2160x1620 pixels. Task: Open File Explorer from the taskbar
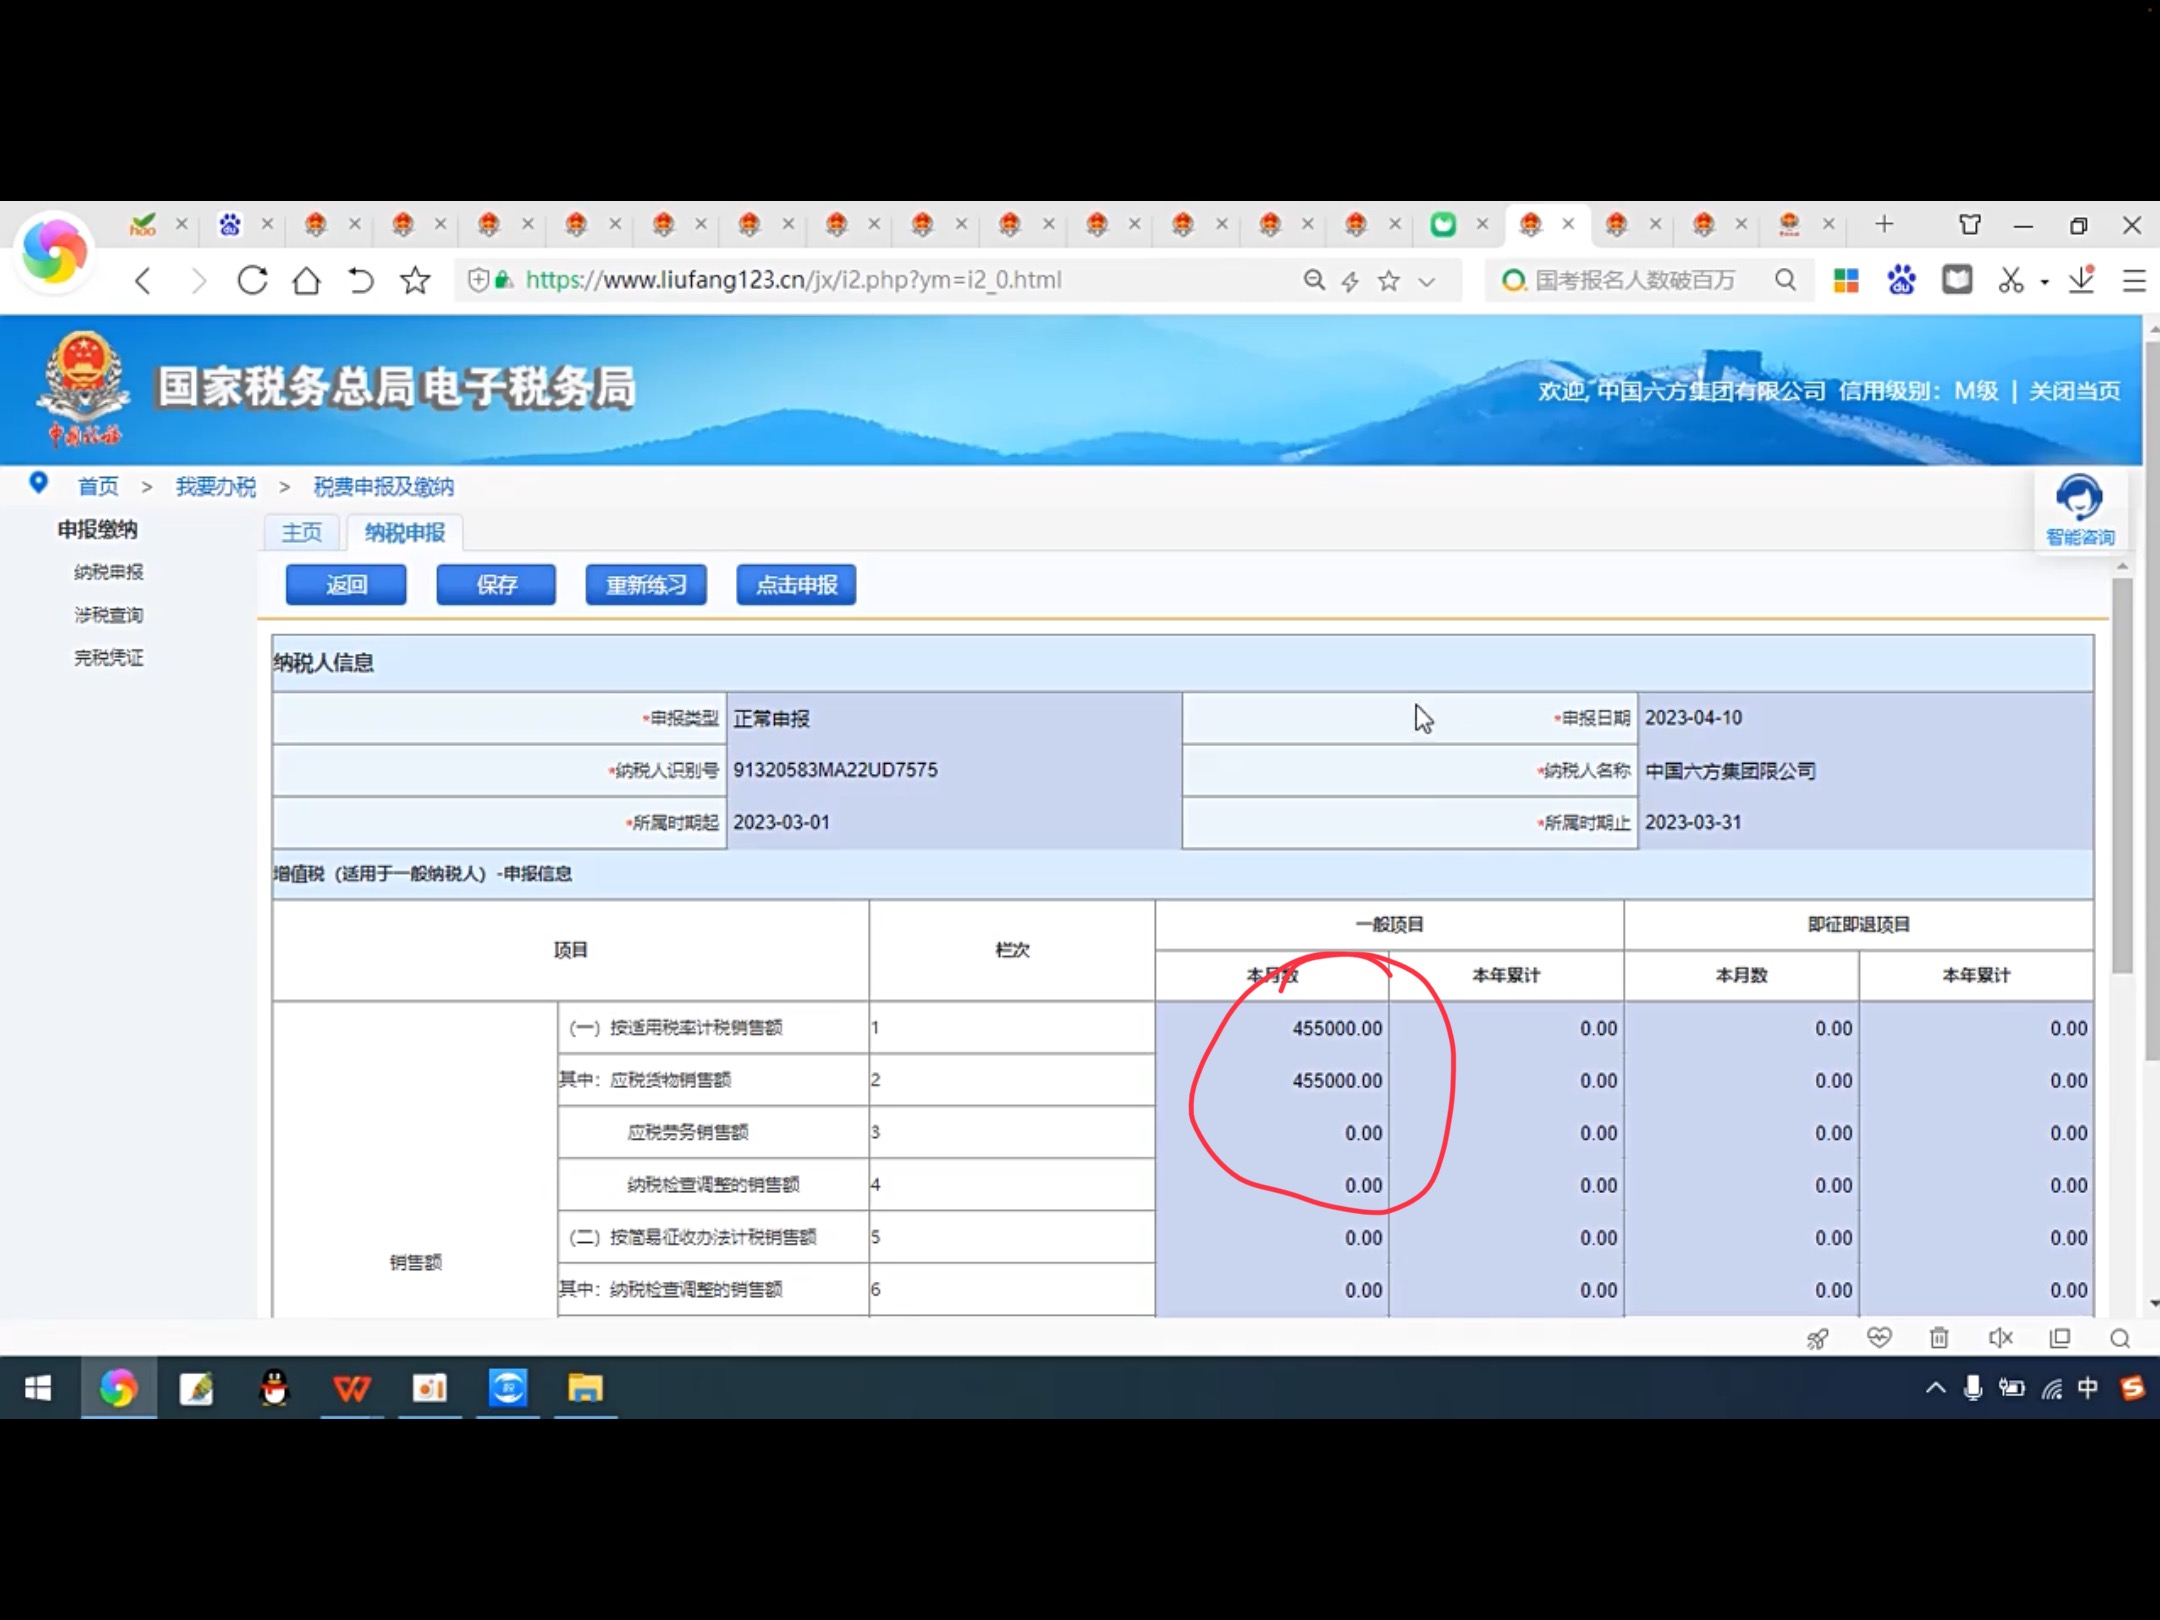point(585,1388)
